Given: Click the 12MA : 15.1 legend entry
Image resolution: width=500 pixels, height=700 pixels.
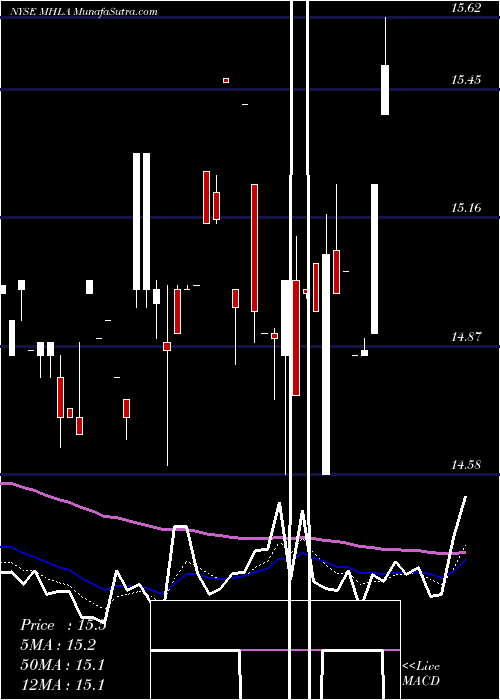Looking at the screenshot, I should pyautogui.click(x=62, y=684).
